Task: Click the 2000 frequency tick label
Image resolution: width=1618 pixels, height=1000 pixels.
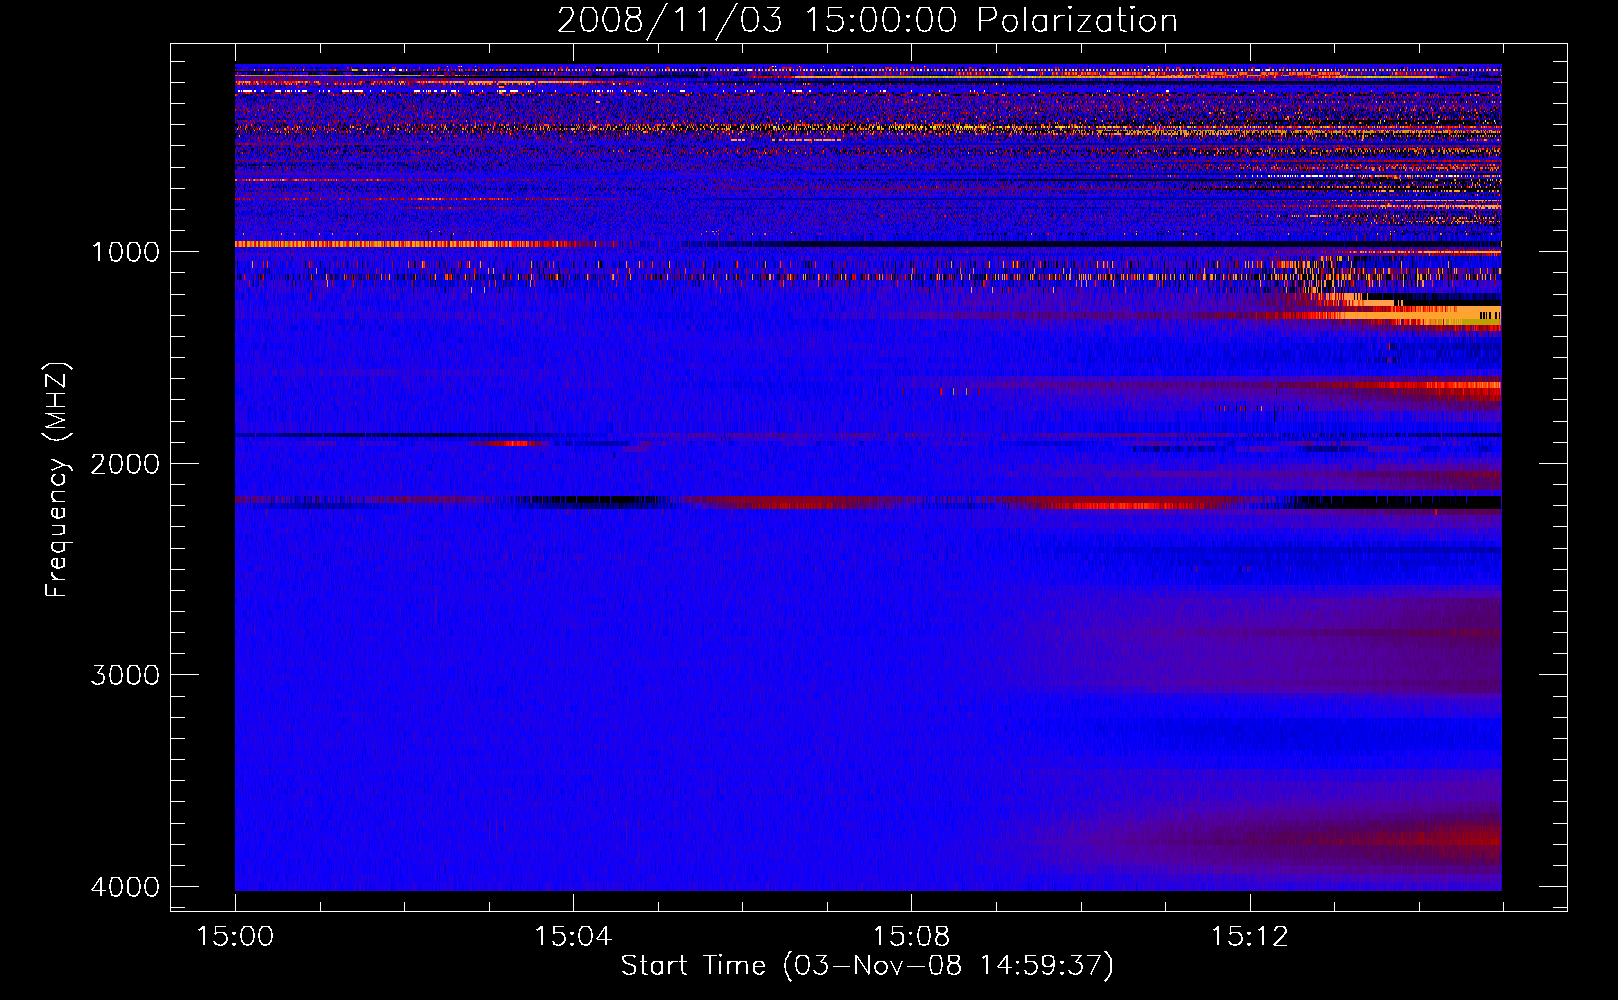Action: point(125,463)
